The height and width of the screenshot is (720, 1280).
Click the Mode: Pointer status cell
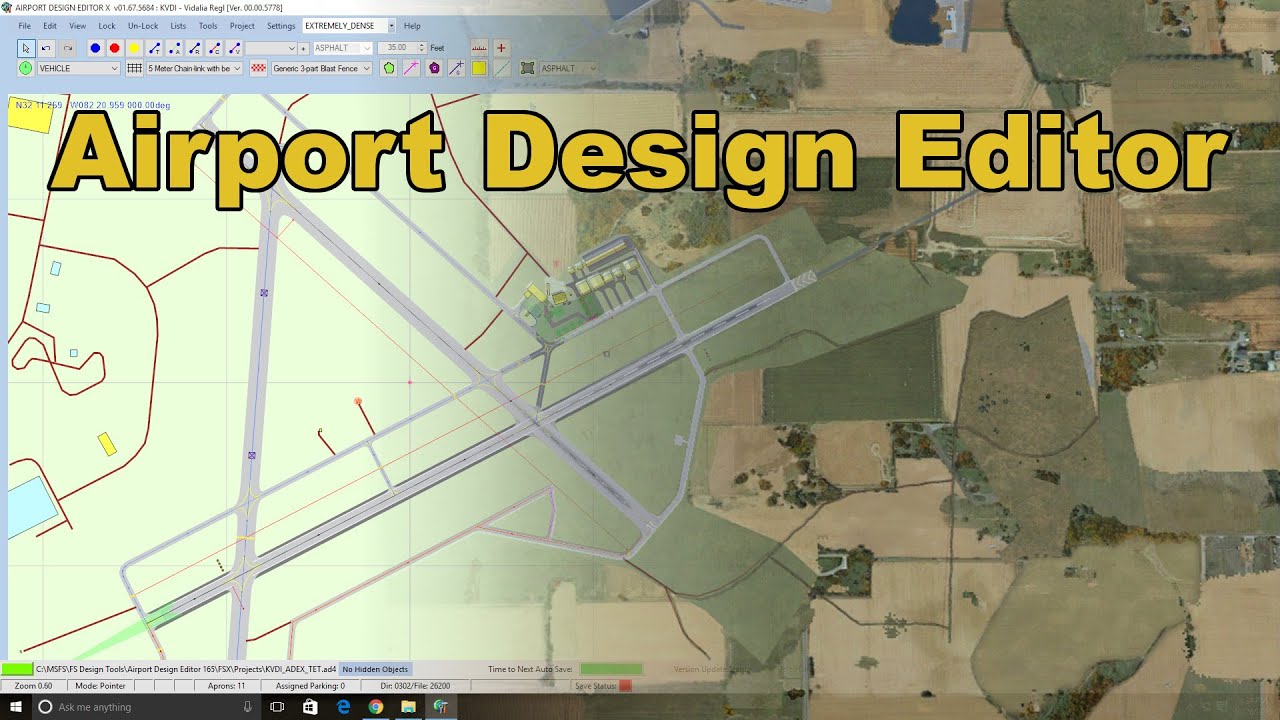tap(100, 686)
